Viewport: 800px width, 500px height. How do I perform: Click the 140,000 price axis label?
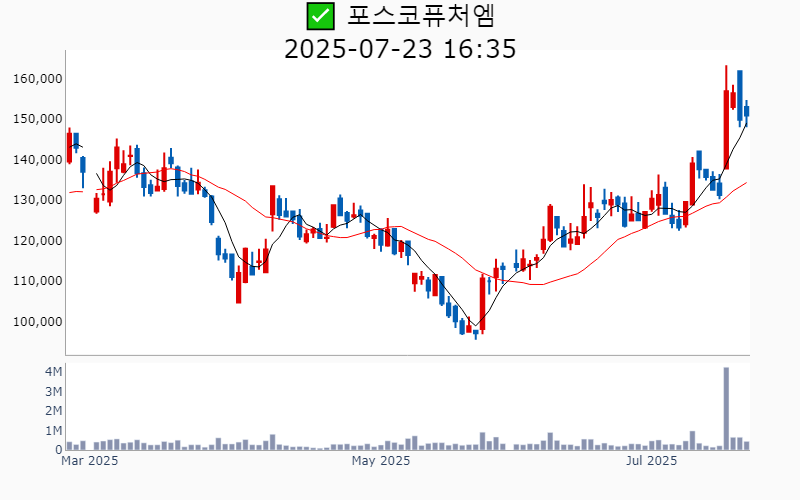click(38, 160)
